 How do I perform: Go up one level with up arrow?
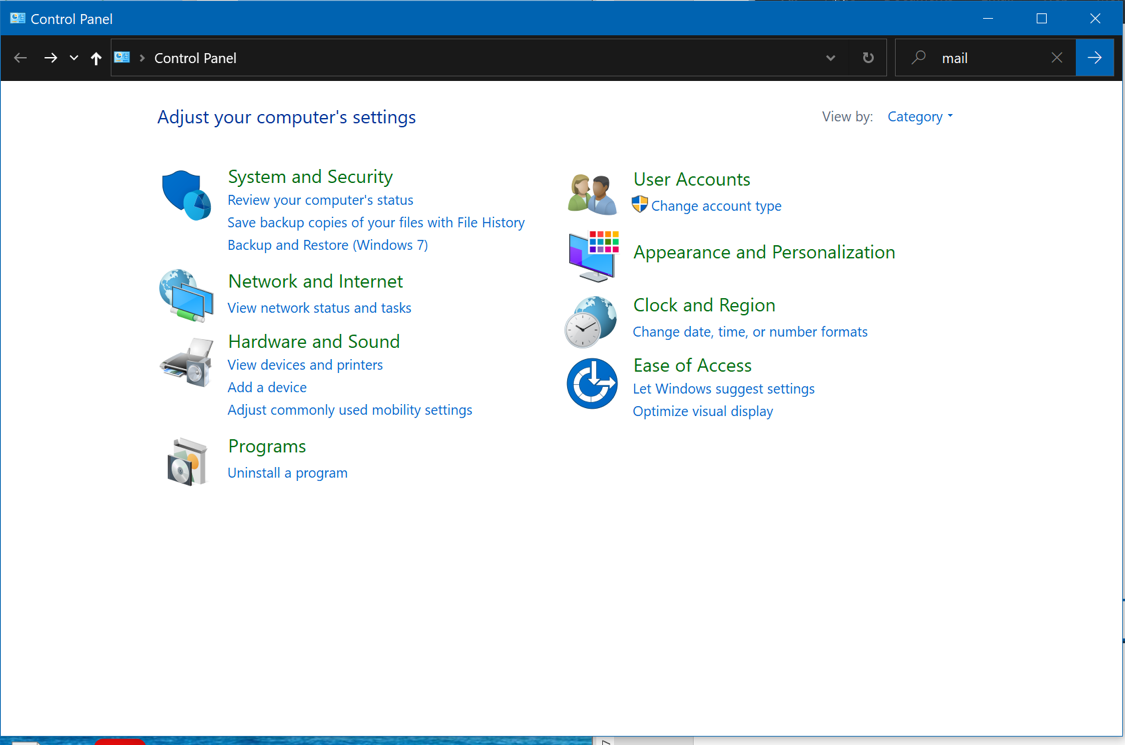click(x=96, y=58)
